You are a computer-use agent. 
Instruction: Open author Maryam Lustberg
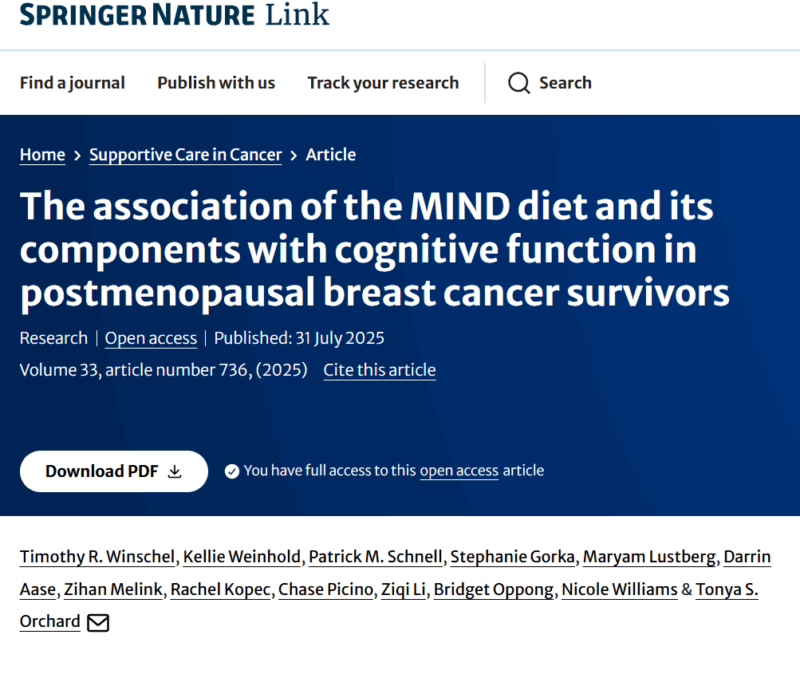point(649,557)
